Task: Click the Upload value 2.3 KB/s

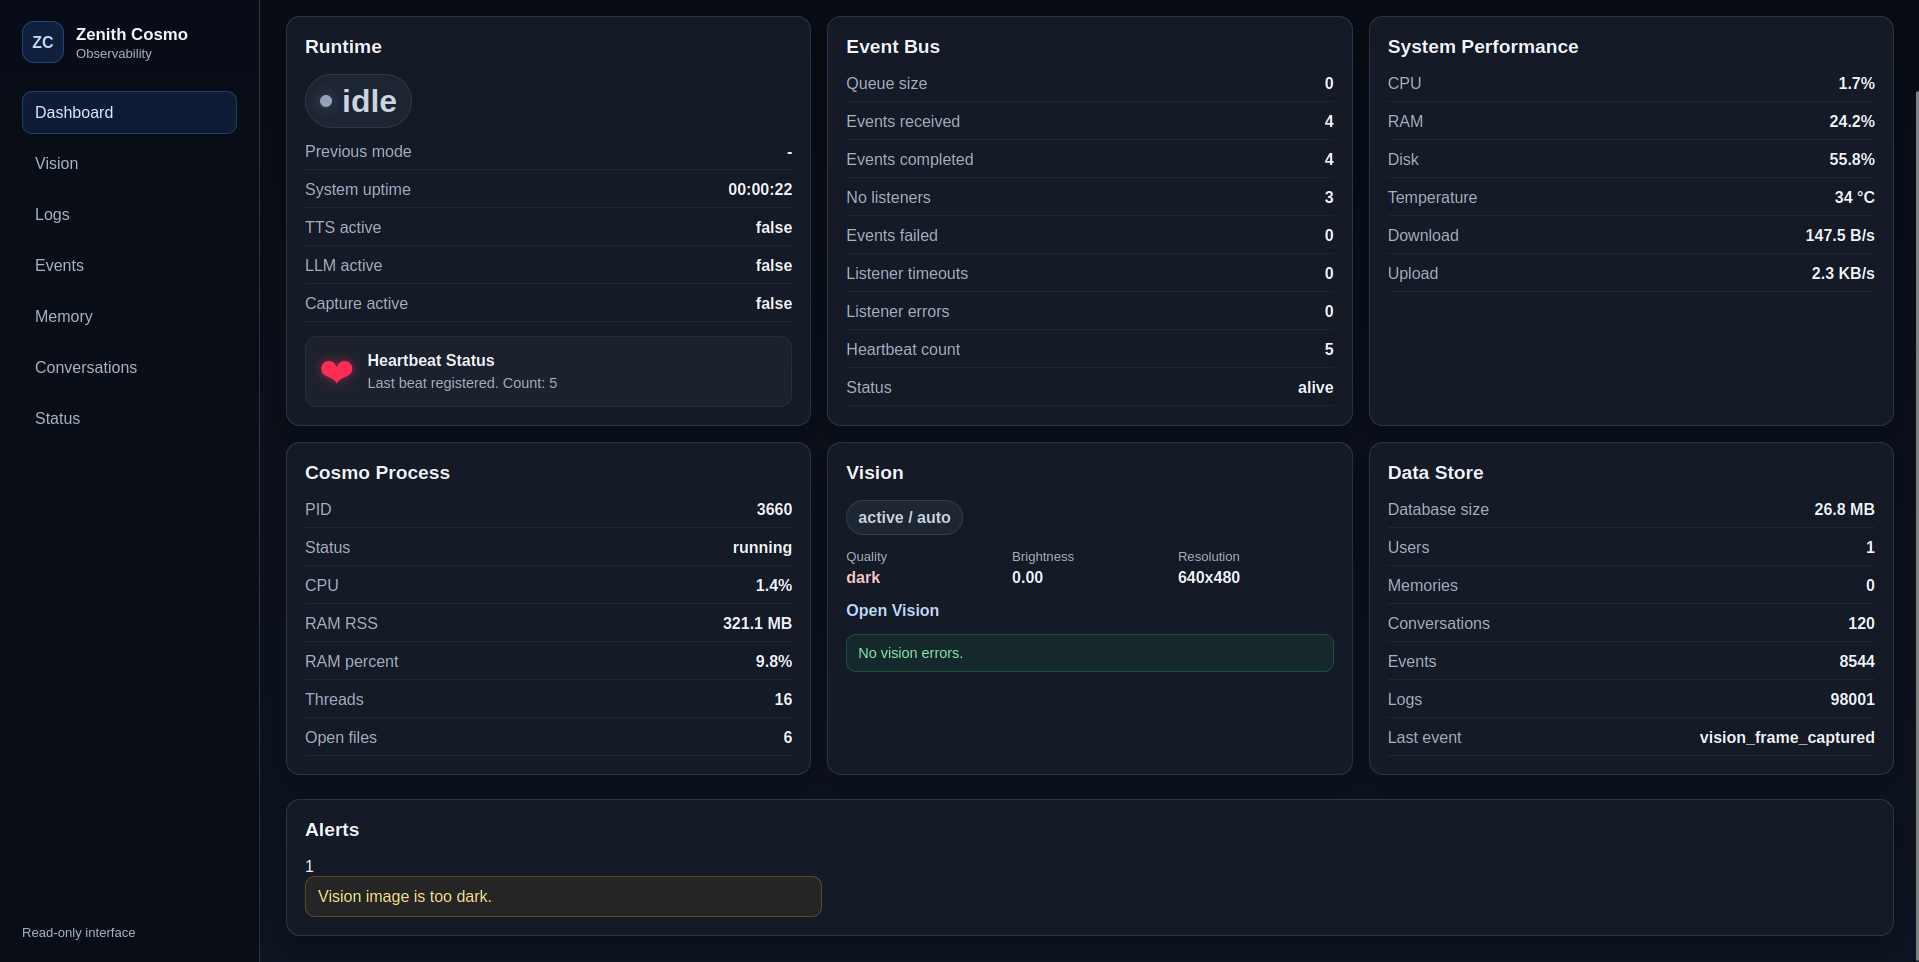Action: 1842,273
